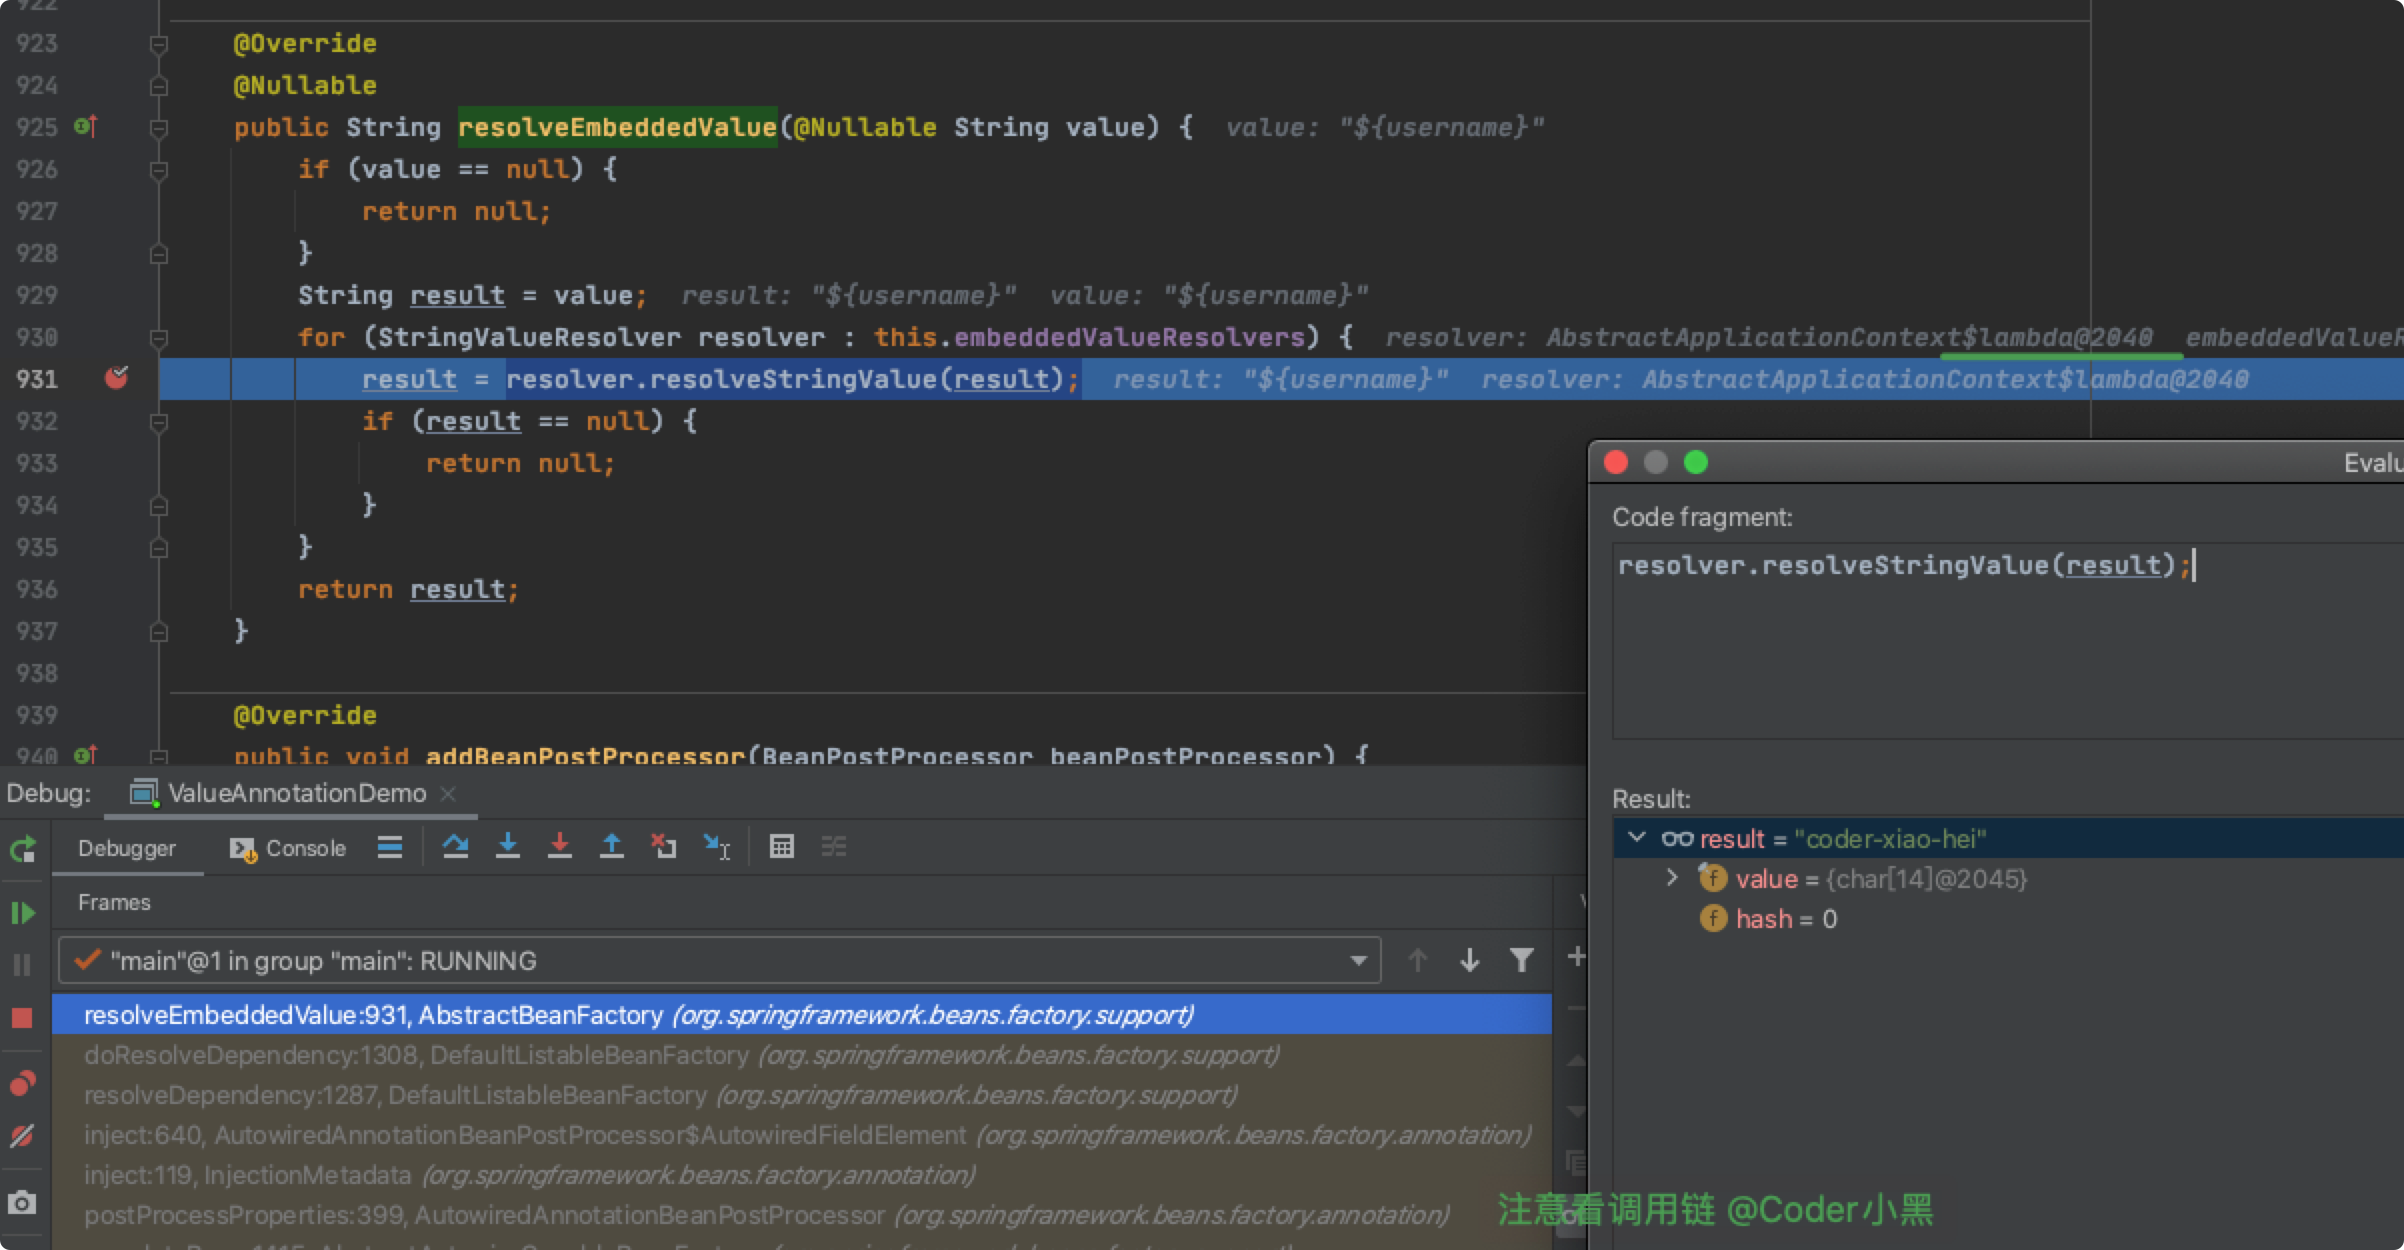Toggle the breakpoint on line 931
This screenshot has width=2404, height=1250.
pyautogui.click(x=117, y=378)
